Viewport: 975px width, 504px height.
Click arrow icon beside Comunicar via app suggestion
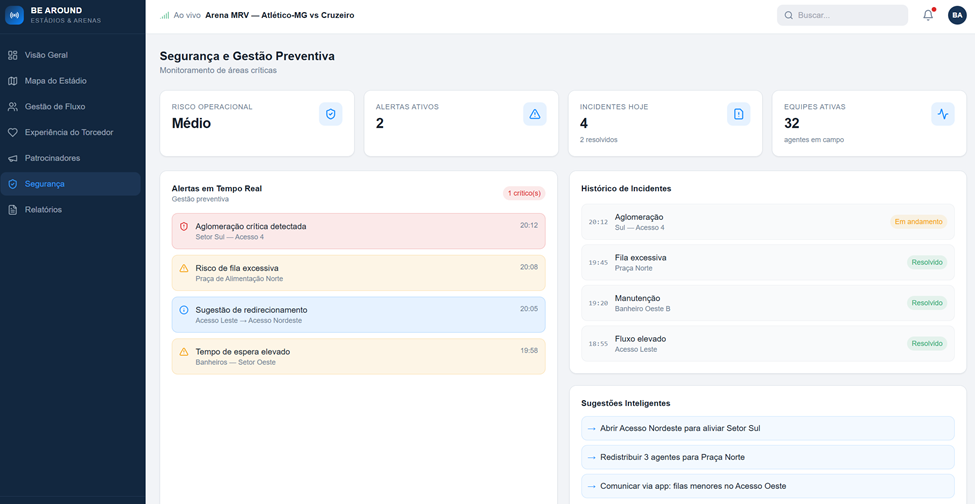[x=592, y=486]
